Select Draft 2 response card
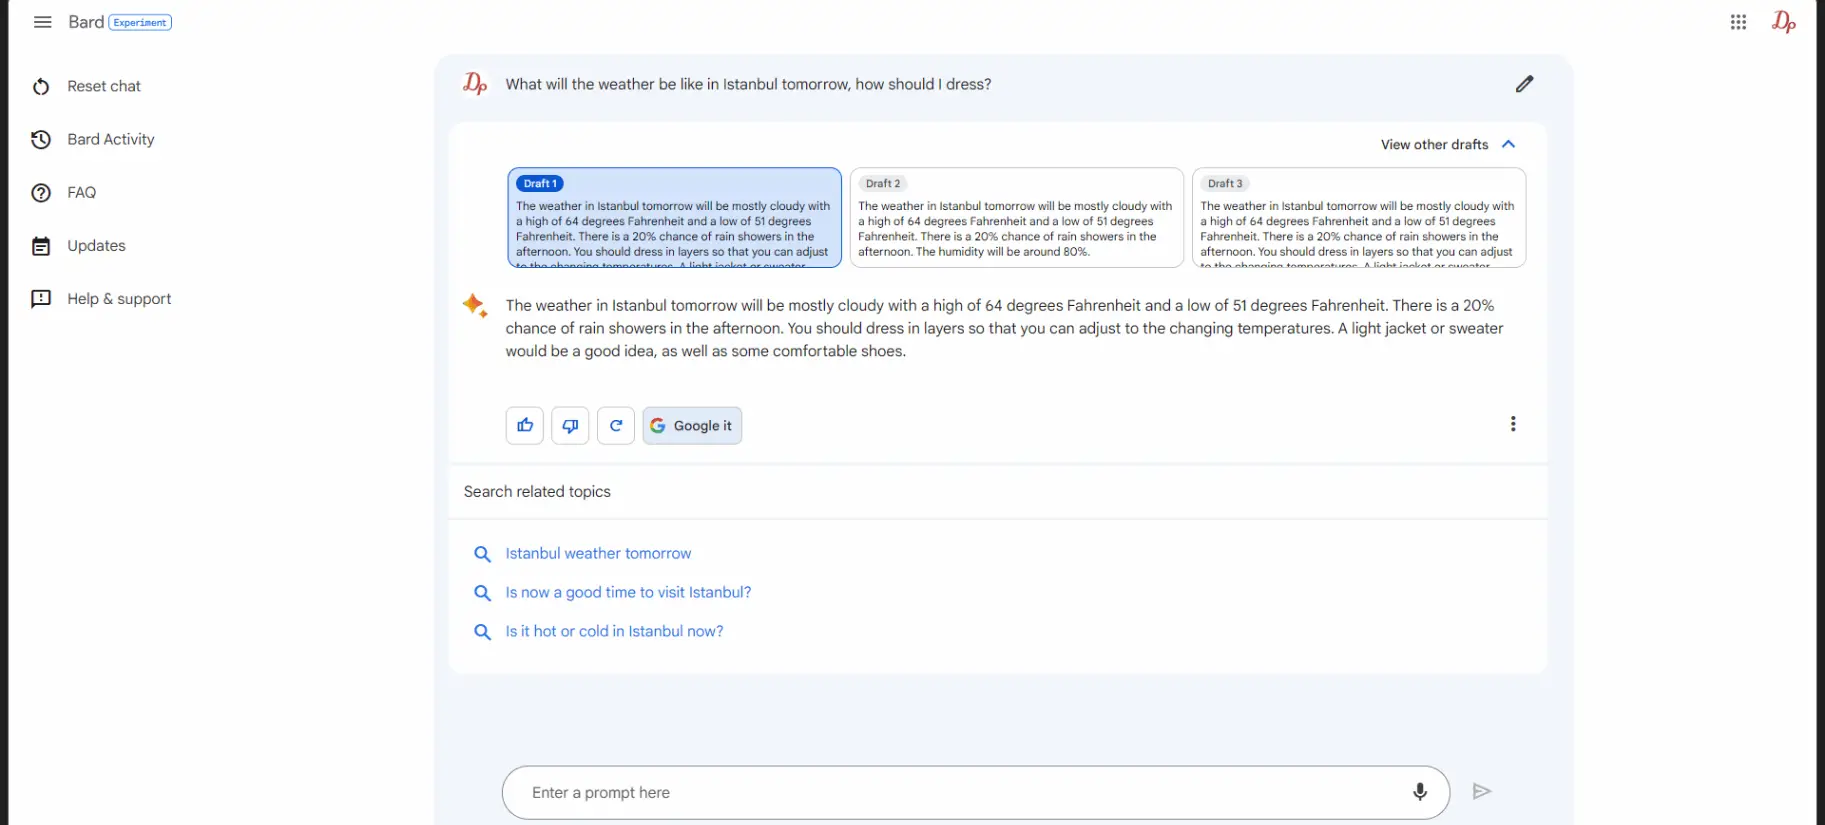This screenshot has width=1825, height=825. 1016,218
